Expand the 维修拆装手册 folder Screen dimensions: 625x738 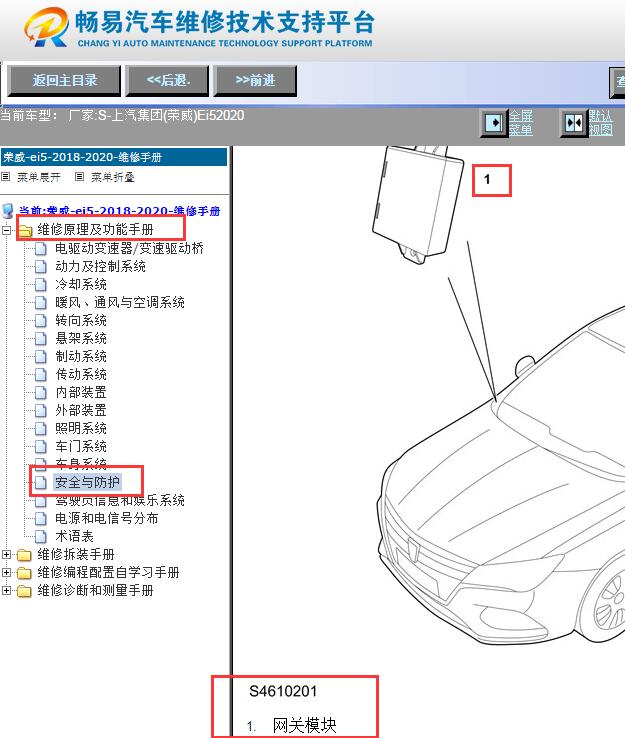[x=6, y=554]
